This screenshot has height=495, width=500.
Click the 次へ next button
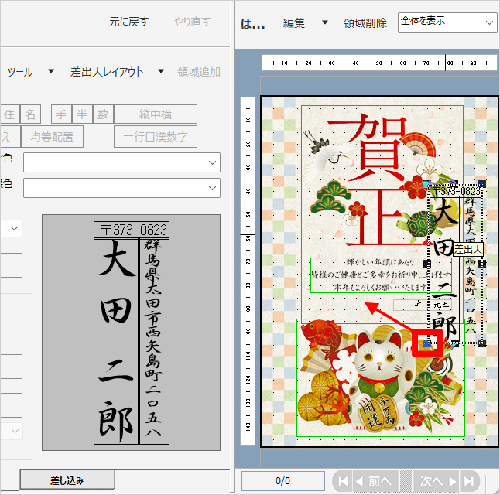click(x=438, y=481)
